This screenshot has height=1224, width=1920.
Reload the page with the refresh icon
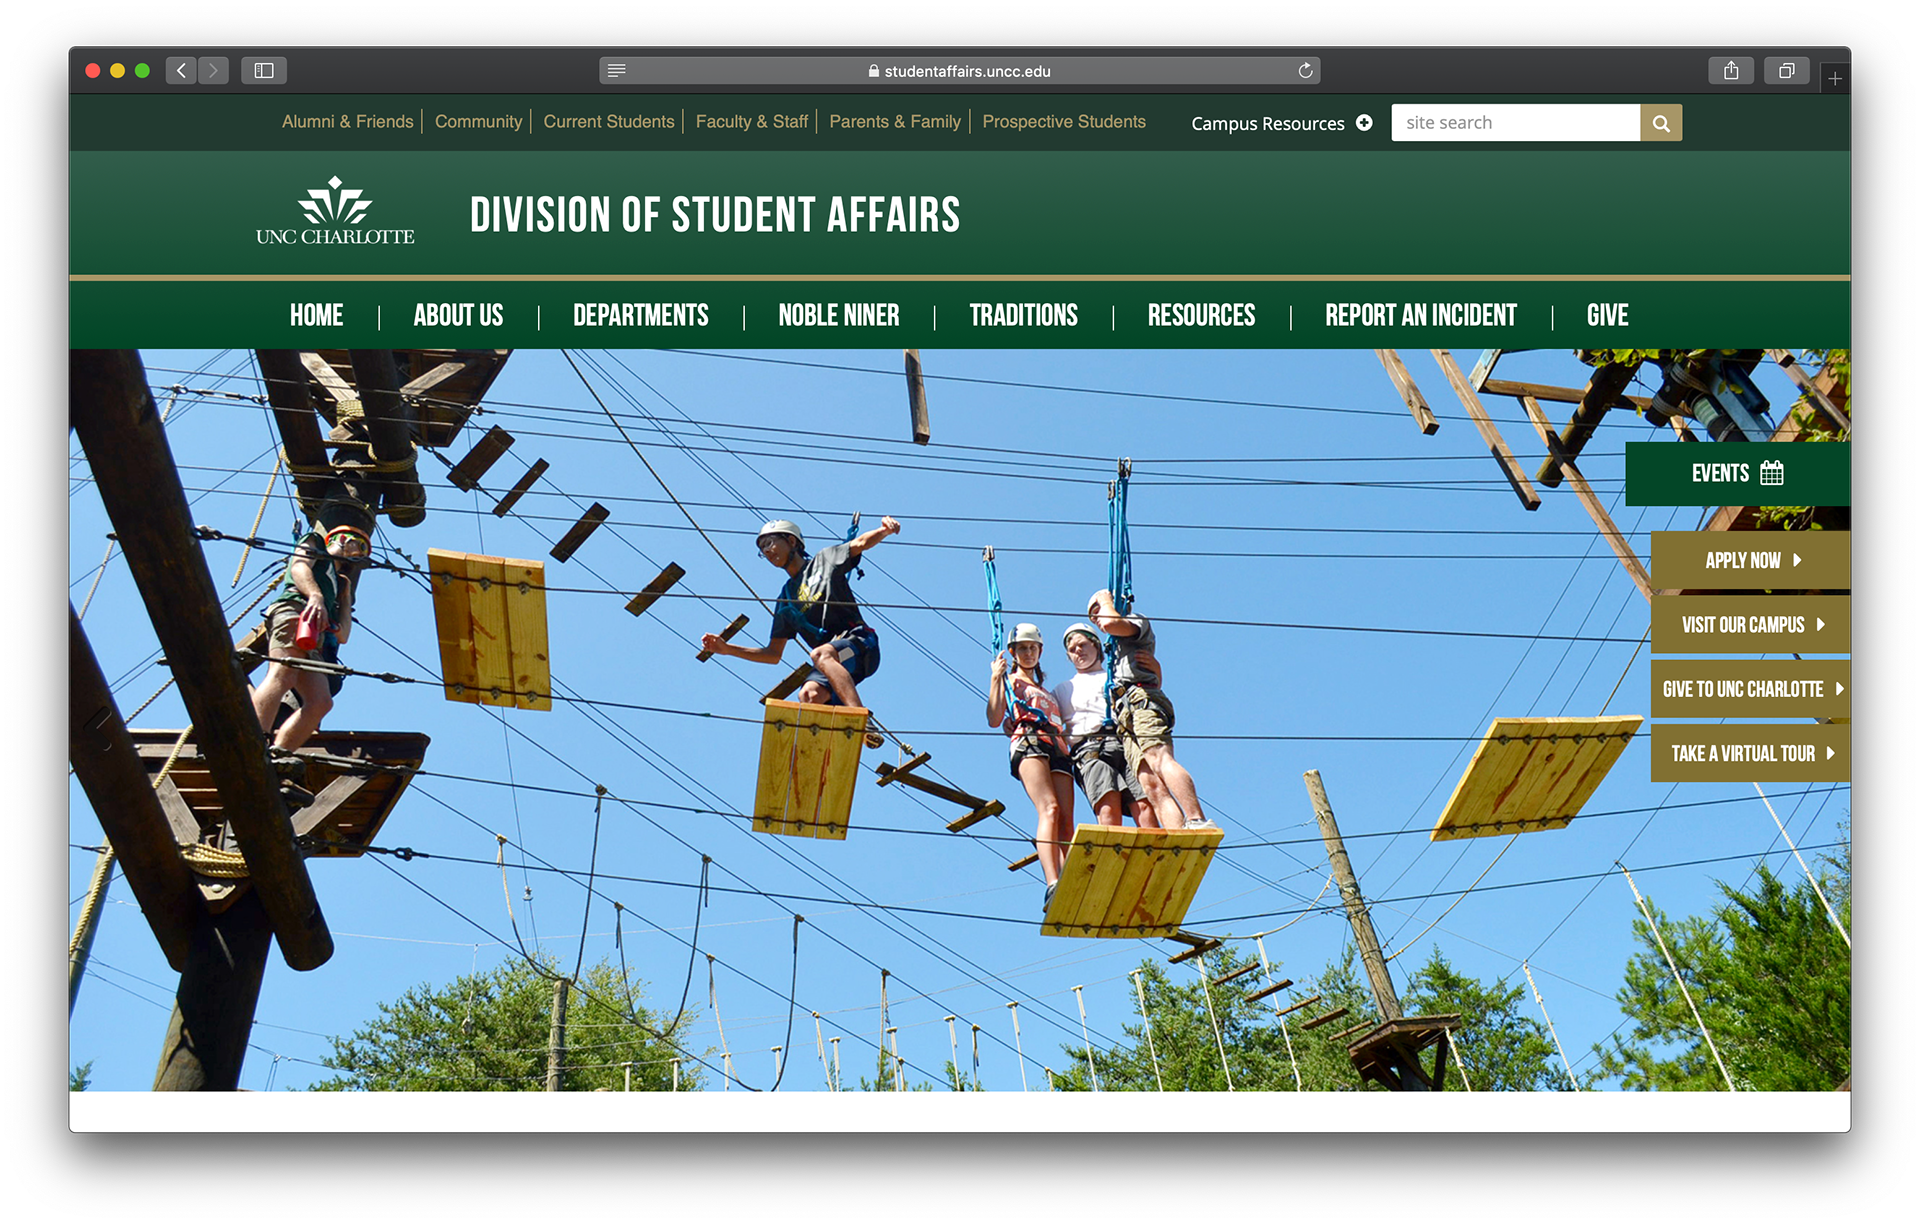point(1305,70)
